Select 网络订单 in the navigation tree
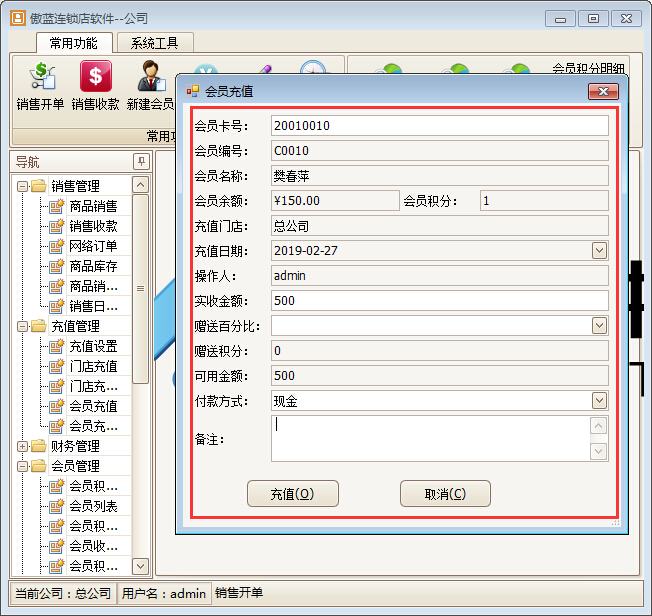The image size is (652, 616). pos(93,246)
